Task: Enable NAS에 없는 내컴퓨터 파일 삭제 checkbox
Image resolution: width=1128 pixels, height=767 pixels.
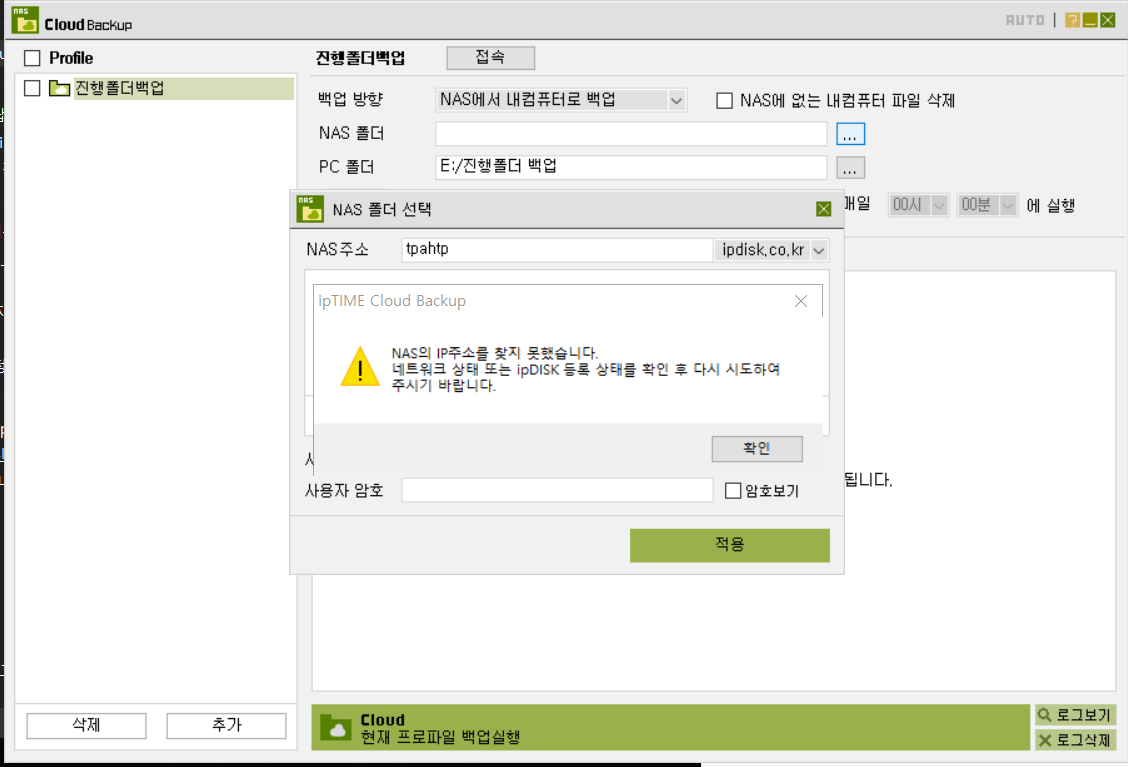Action: click(724, 101)
